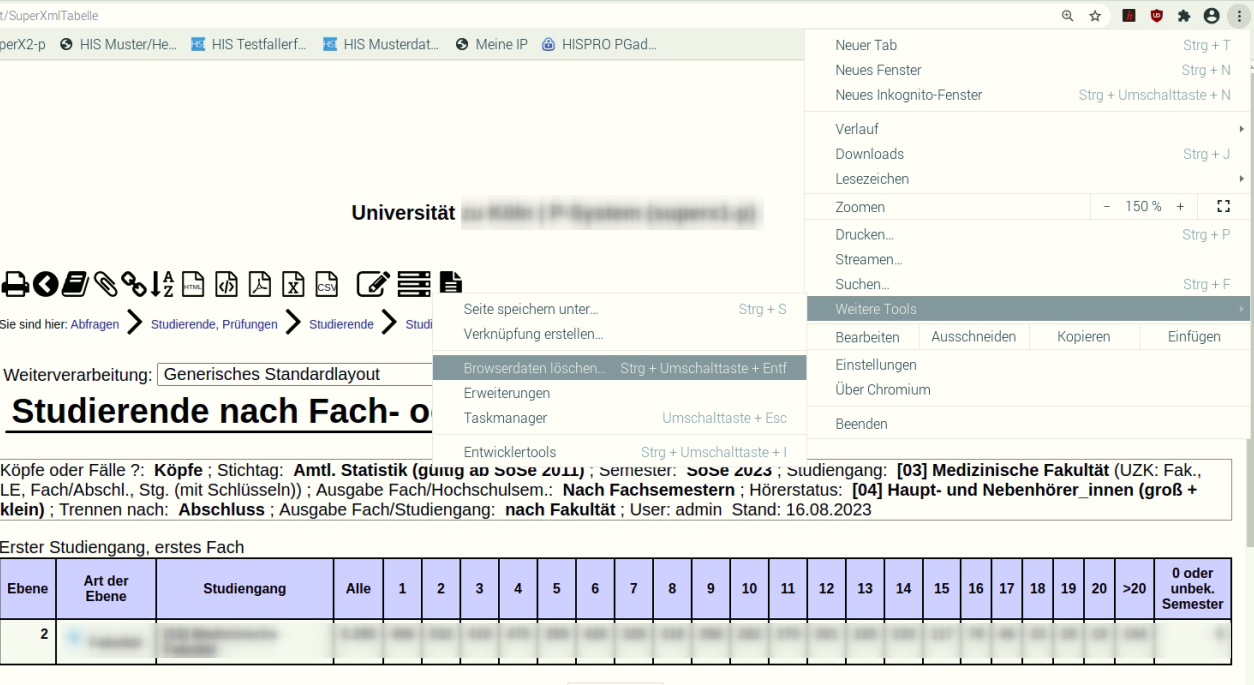Export as XML code file icon

coord(227,285)
